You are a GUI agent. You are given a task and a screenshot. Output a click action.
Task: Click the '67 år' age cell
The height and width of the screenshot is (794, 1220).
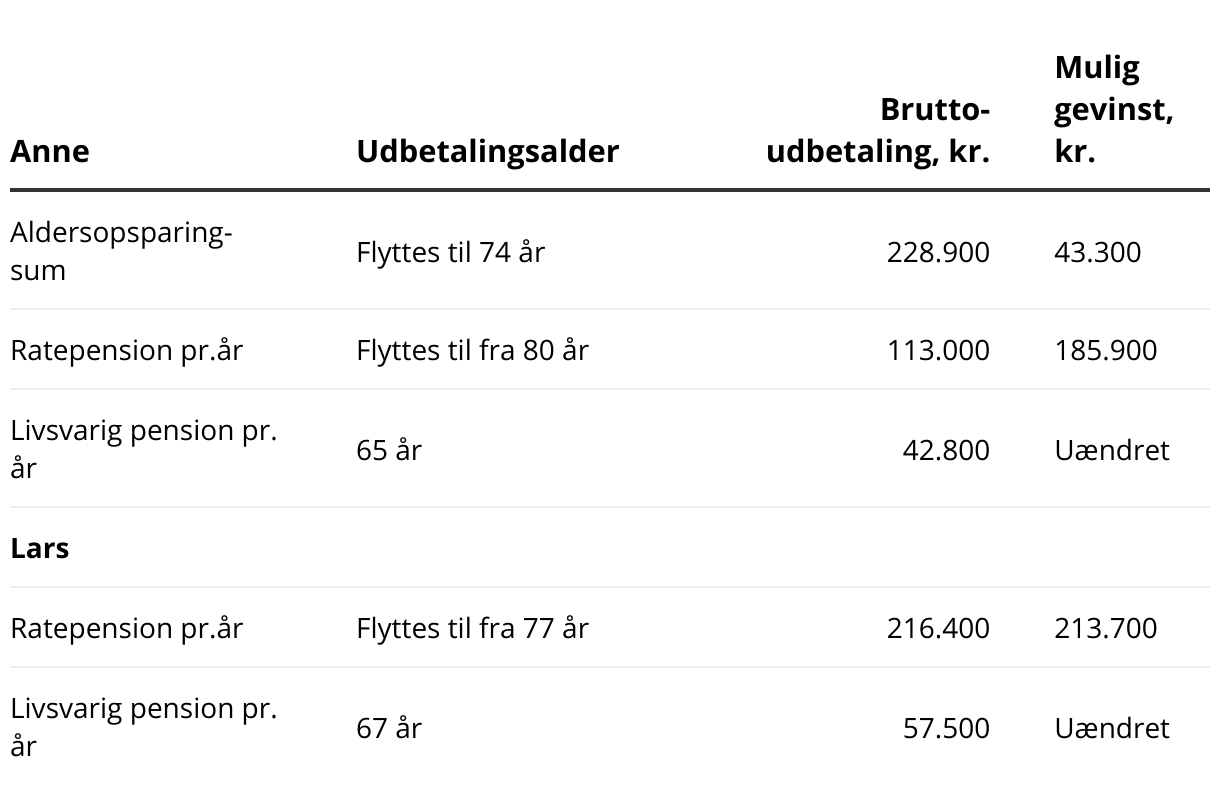(389, 727)
